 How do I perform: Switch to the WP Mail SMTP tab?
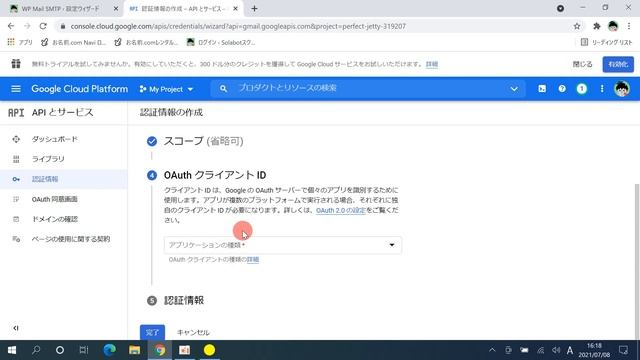[x=61, y=9]
